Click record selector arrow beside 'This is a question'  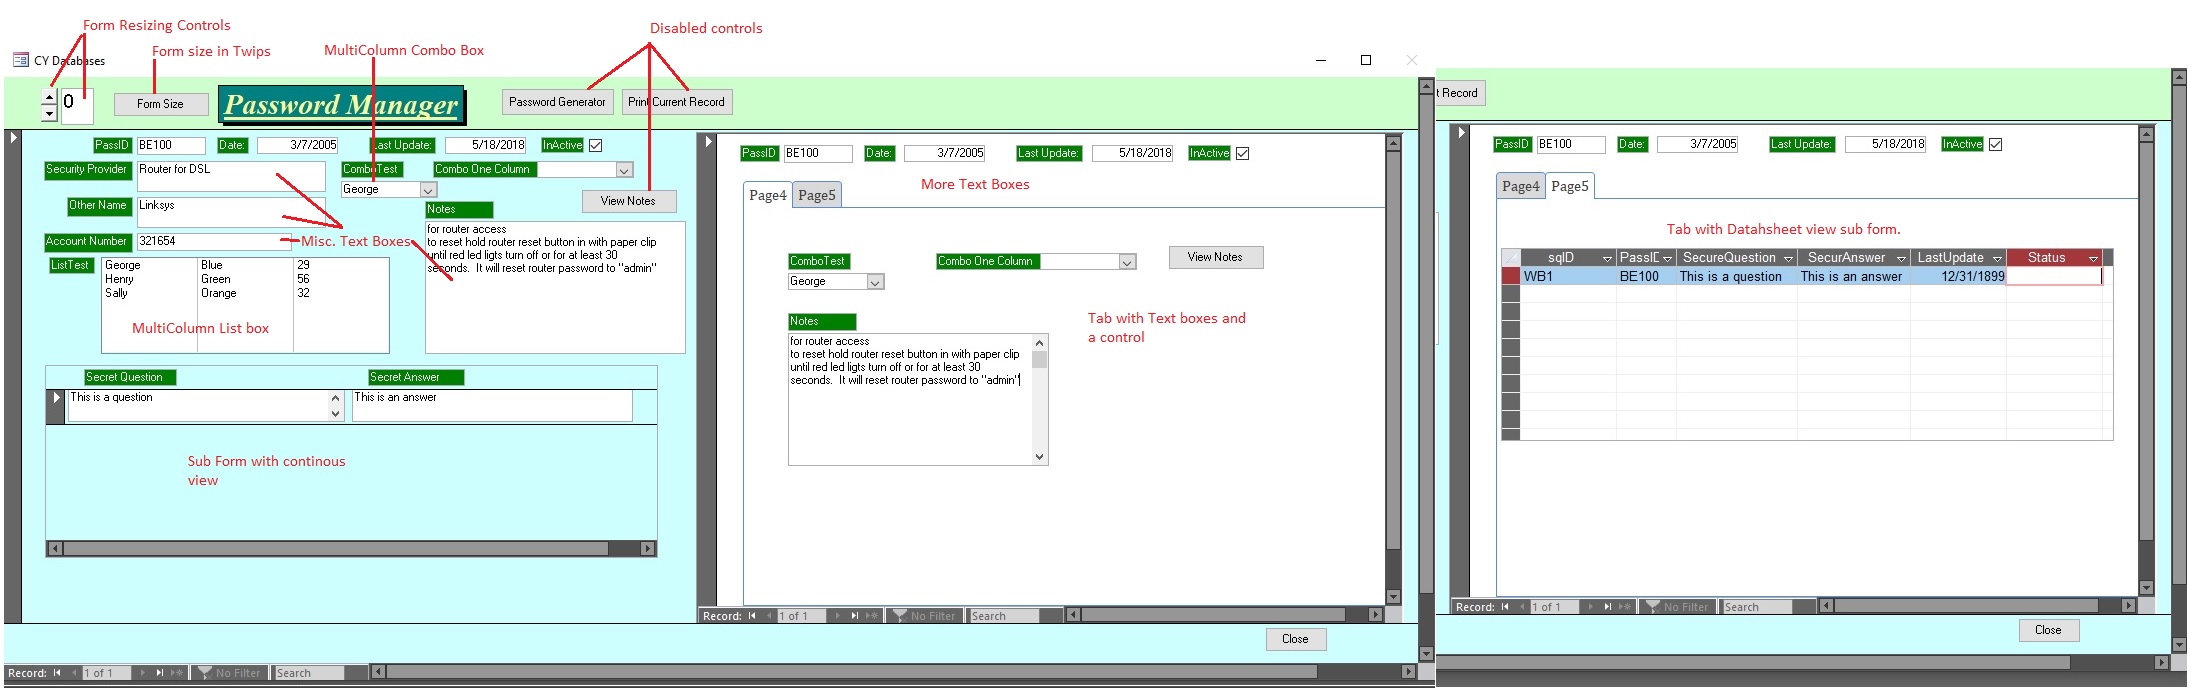(x=56, y=398)
